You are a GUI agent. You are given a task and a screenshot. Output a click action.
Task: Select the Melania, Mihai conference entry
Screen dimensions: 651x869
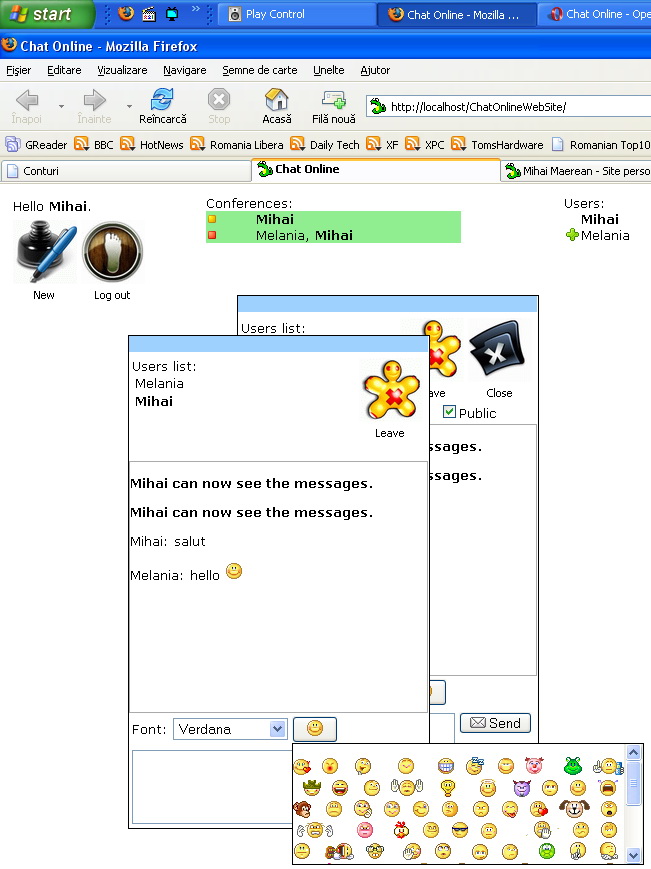[303, 236]
